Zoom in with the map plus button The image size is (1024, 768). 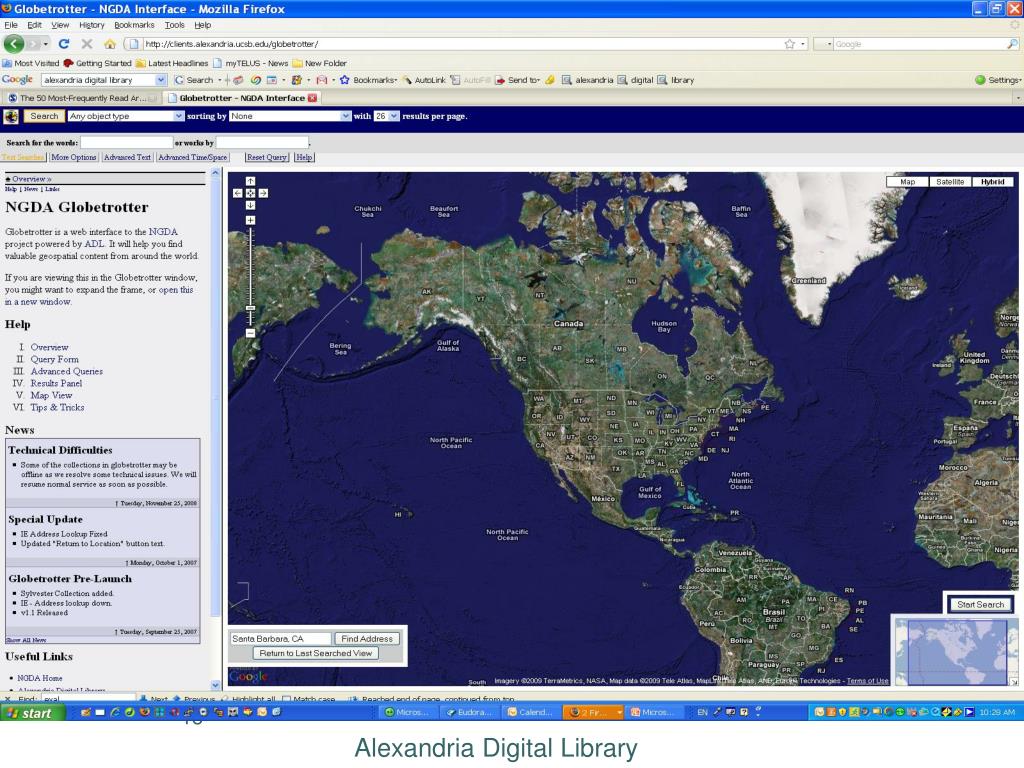[250, 220]
